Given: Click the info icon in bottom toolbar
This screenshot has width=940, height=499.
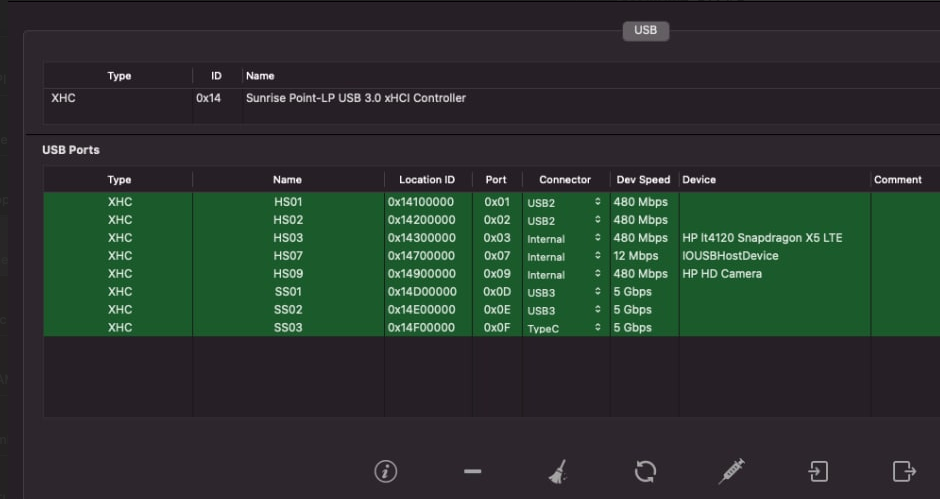Looking at the screenshot, I should point(385,471).
